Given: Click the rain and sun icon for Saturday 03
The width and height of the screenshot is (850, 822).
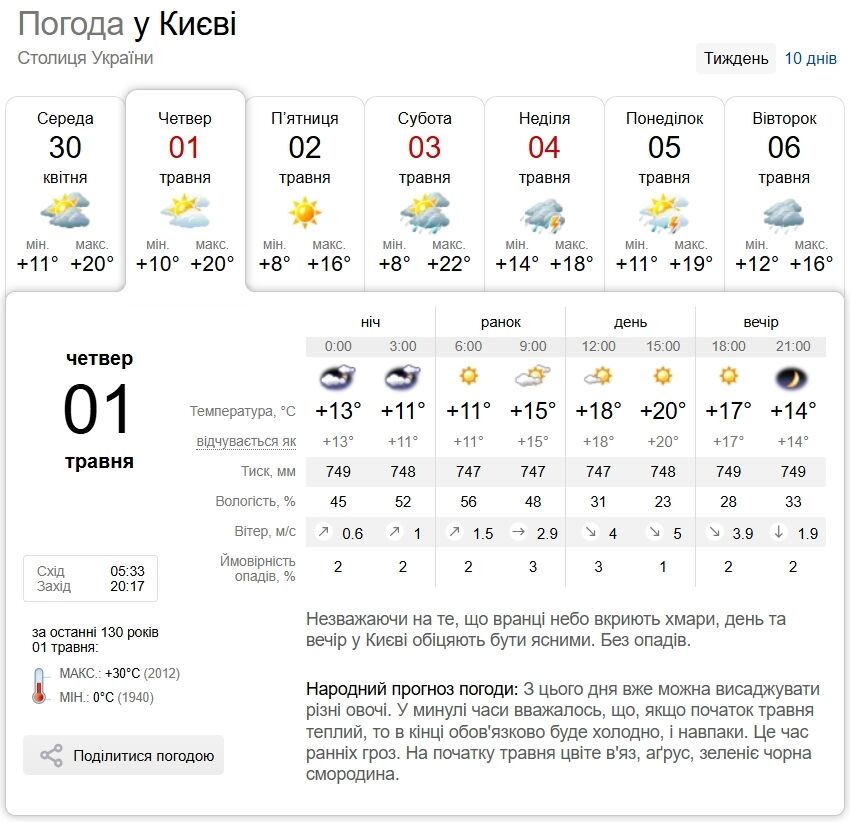Looking at the screenshot, I should [424, 214].
